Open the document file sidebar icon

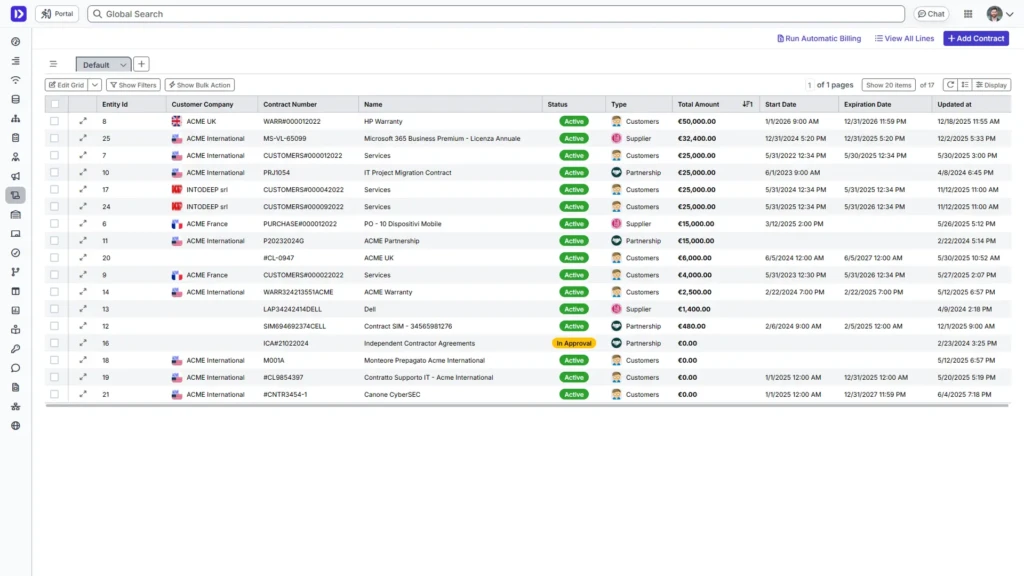pyautogui.click(x=16, y=387)
